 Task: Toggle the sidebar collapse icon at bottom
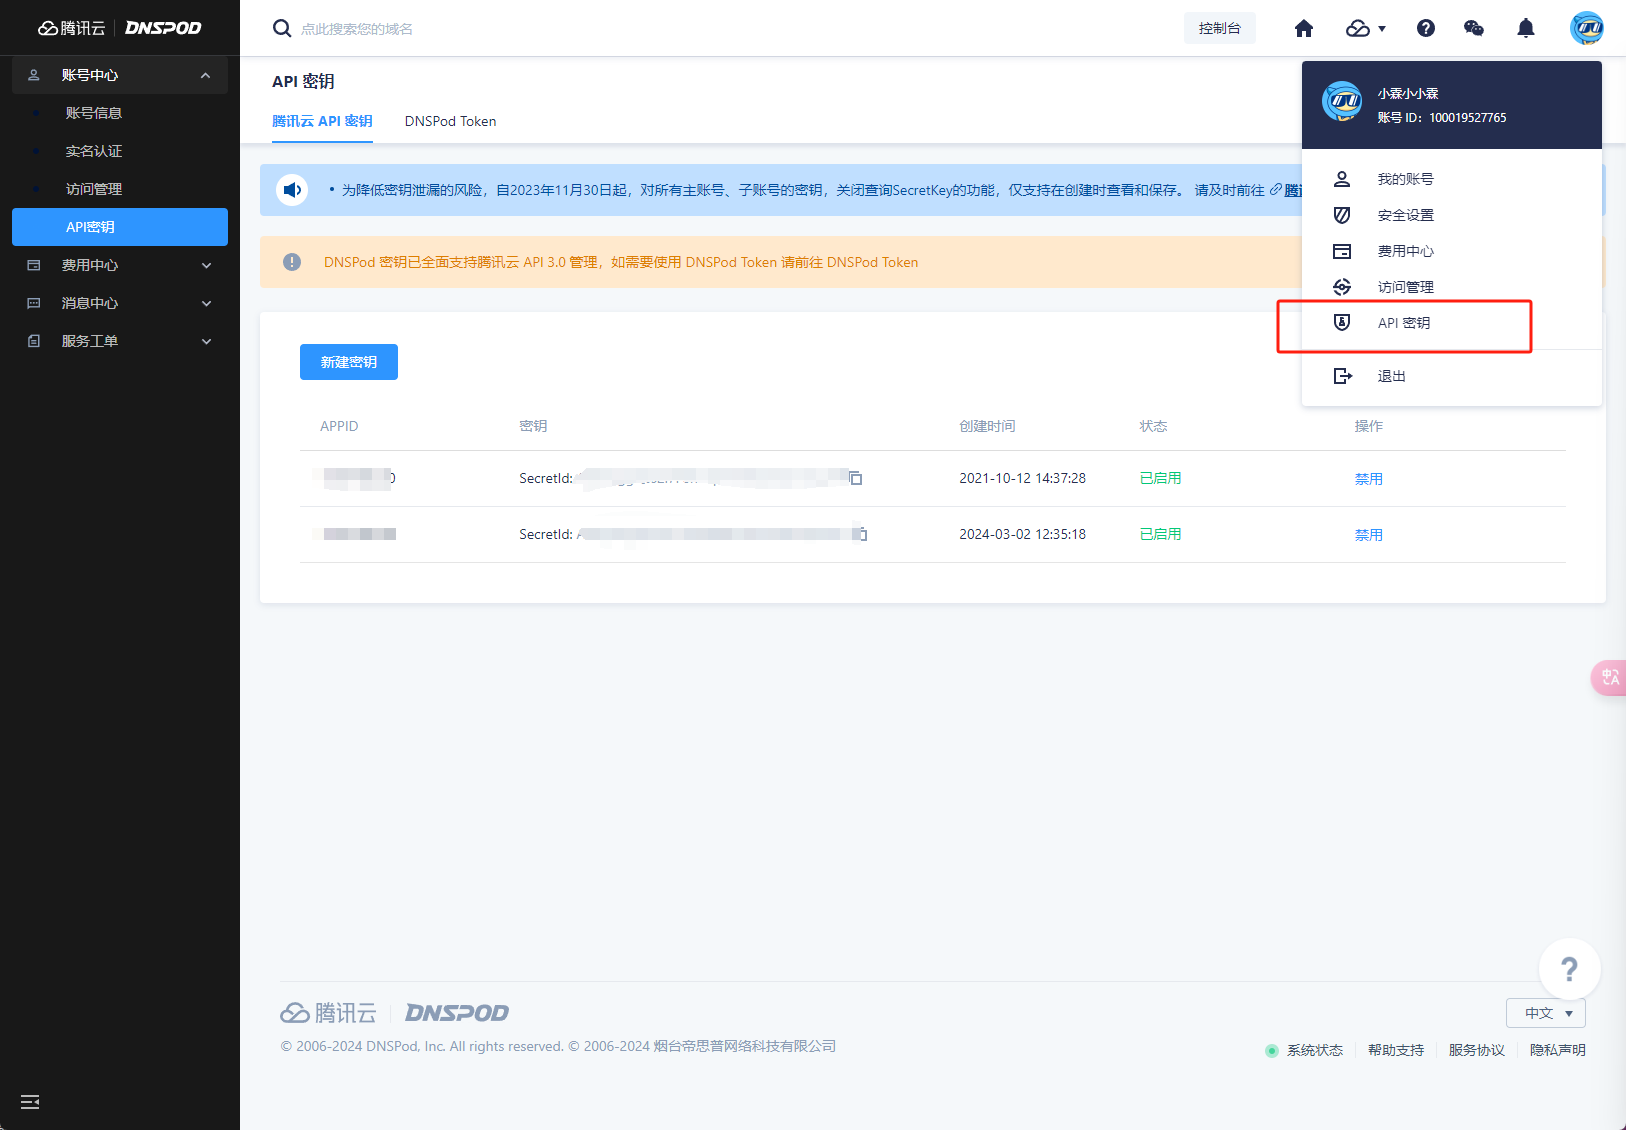(x=30, y=1102)
